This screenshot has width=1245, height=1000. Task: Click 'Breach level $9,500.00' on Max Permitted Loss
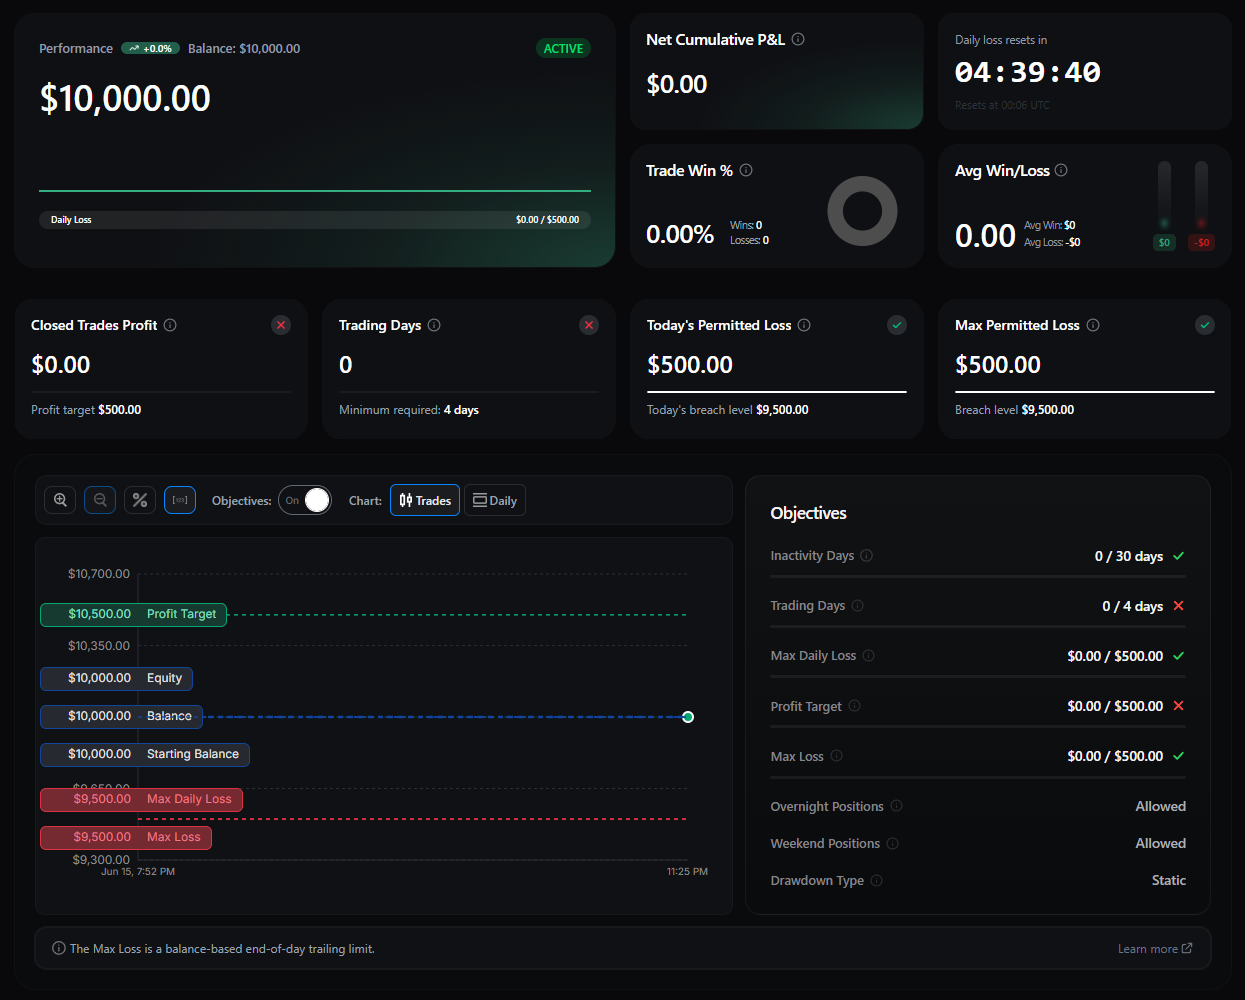(1014, 410)
